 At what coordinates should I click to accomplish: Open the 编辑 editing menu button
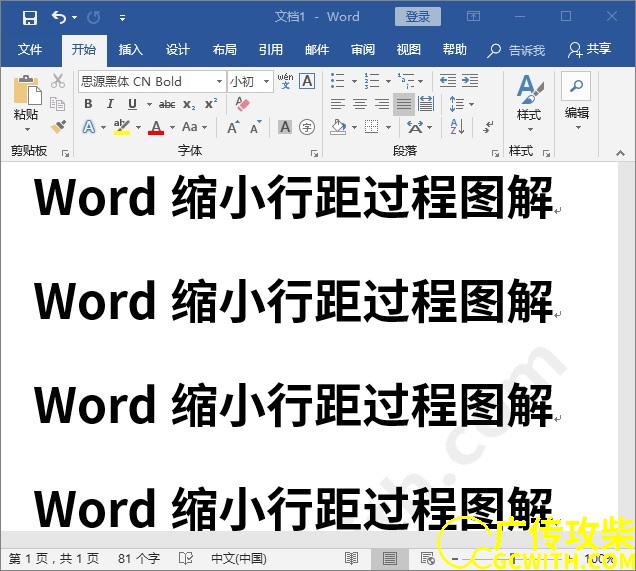[x=576, y=101]
